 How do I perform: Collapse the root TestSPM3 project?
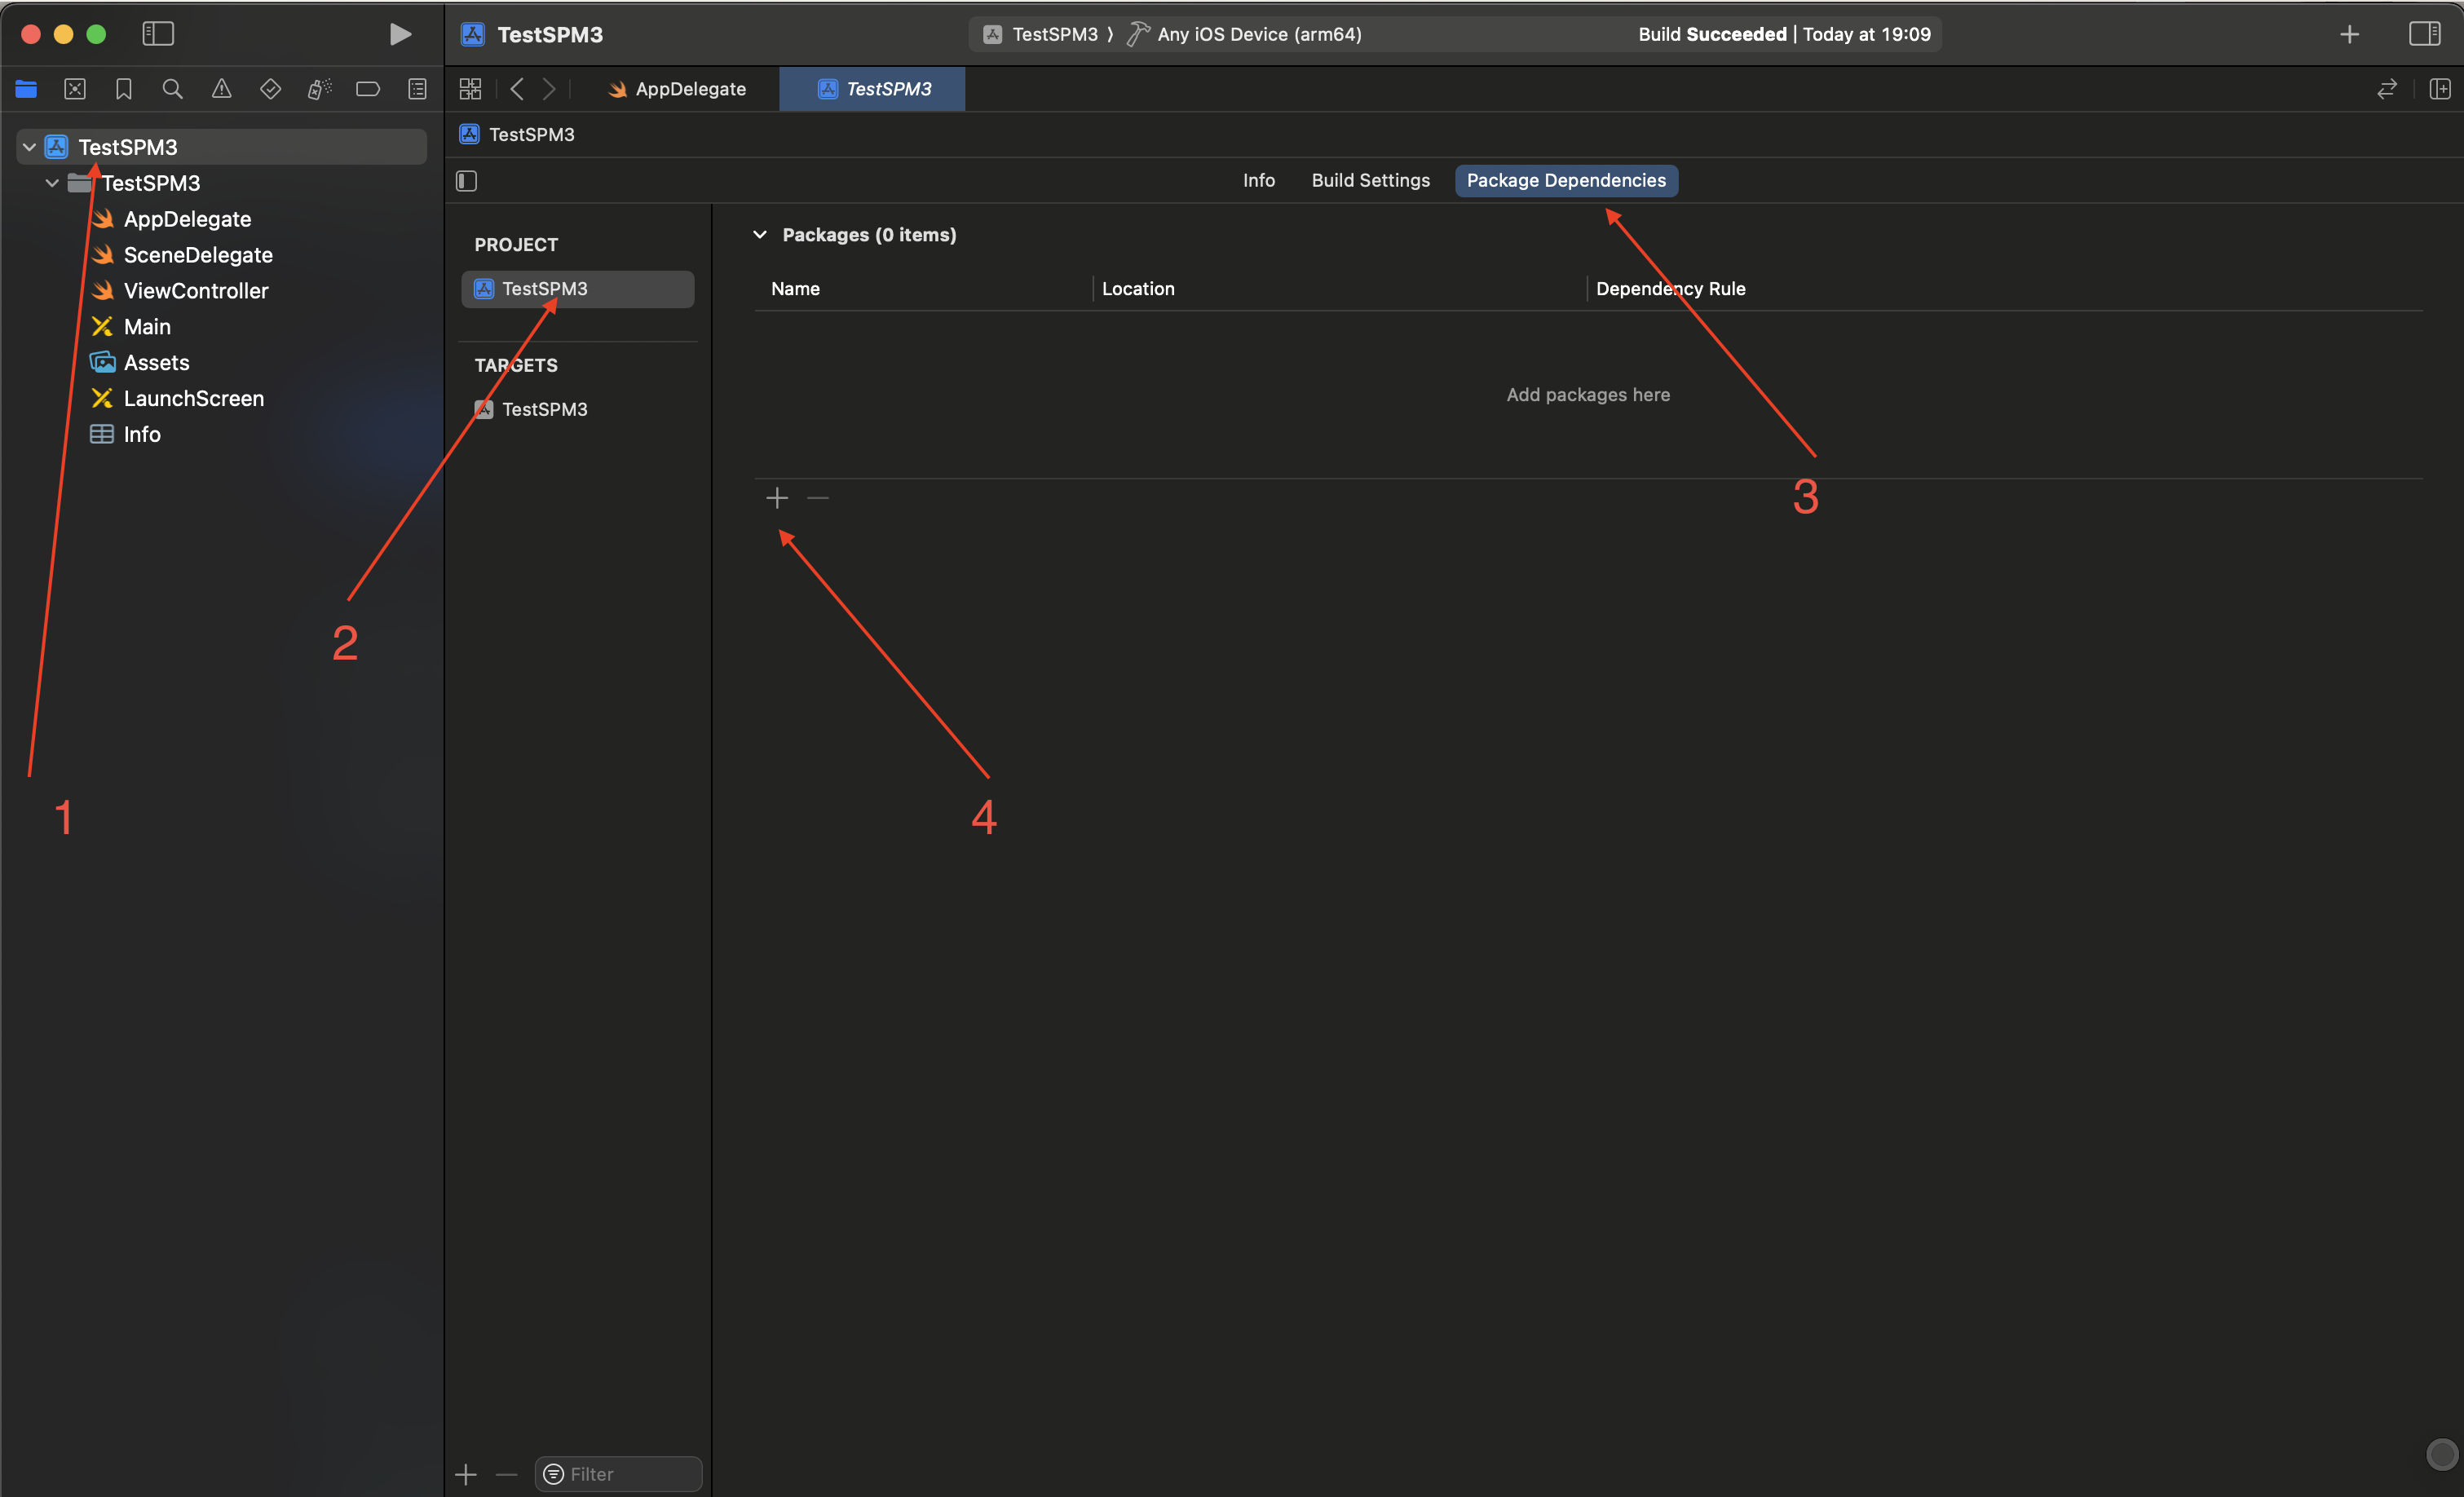(x=30, y=147)
